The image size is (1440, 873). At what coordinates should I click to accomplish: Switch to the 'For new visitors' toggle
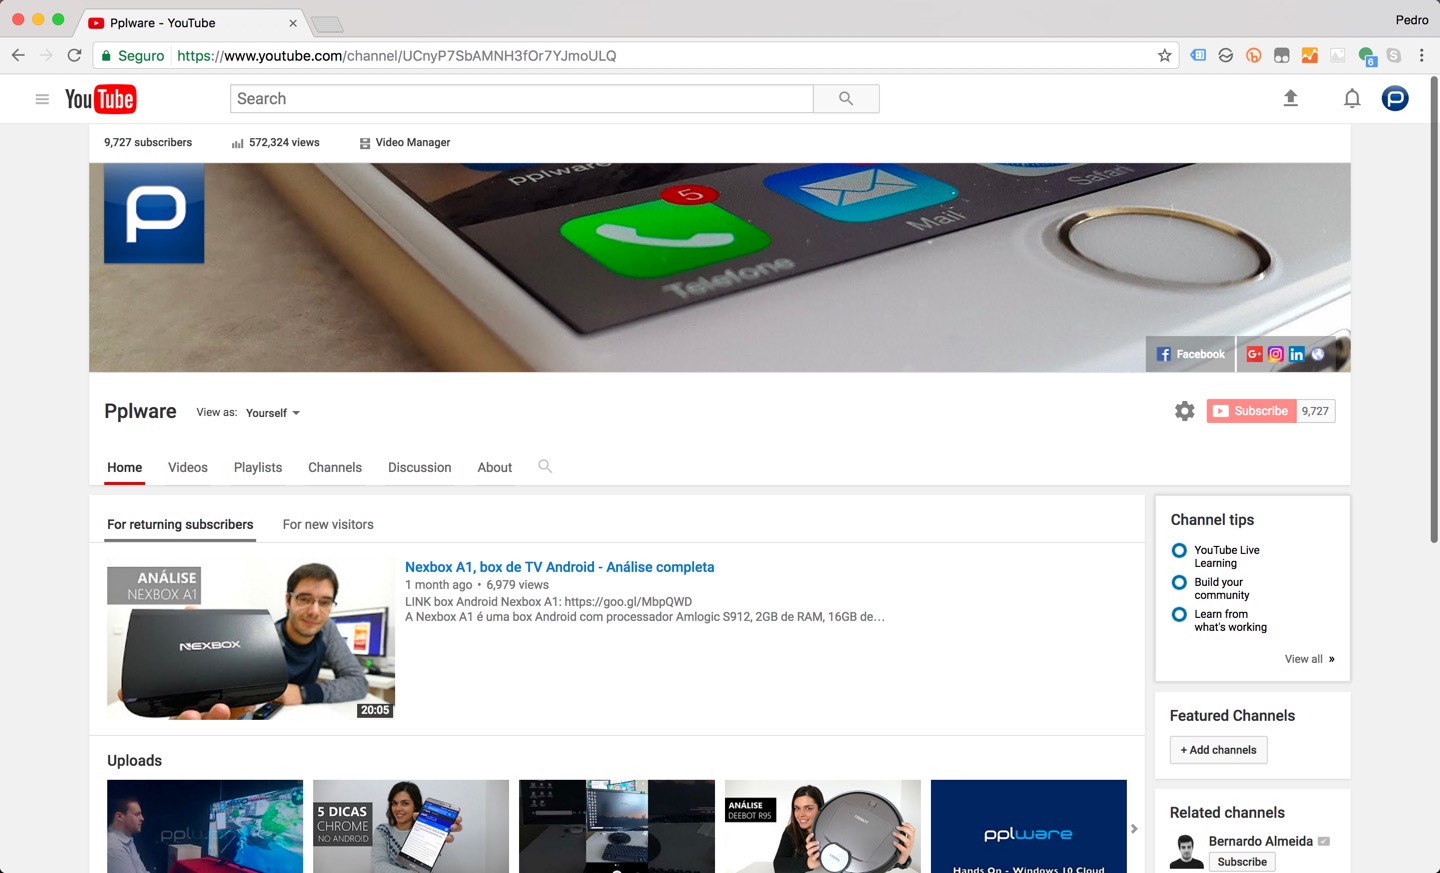coord(328,524)
